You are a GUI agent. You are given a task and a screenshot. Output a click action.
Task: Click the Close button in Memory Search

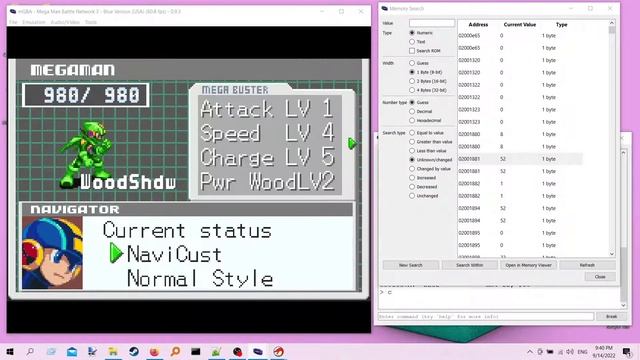[x=600, y=277]
